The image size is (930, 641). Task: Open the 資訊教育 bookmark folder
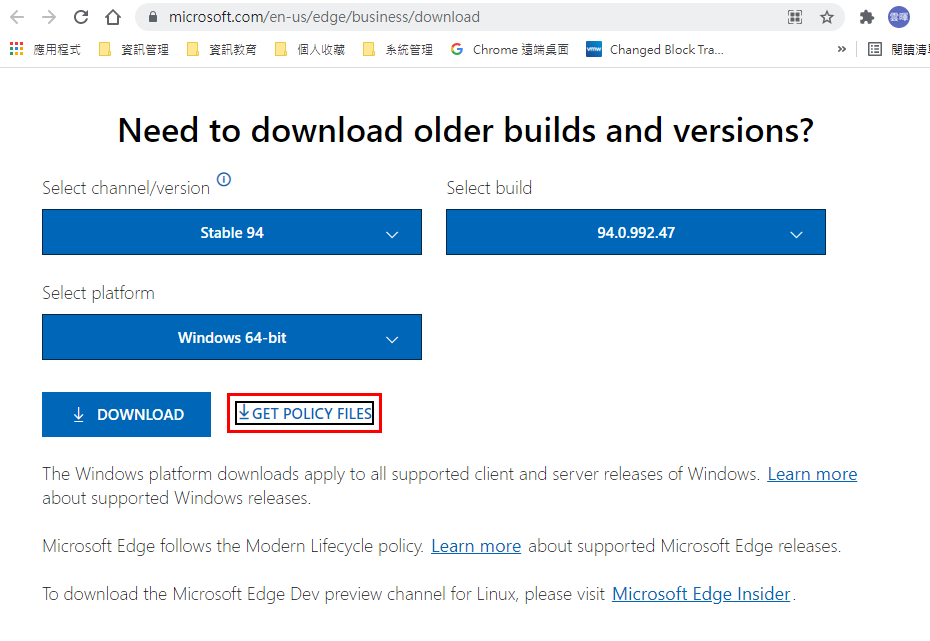(x=222, y=49)
